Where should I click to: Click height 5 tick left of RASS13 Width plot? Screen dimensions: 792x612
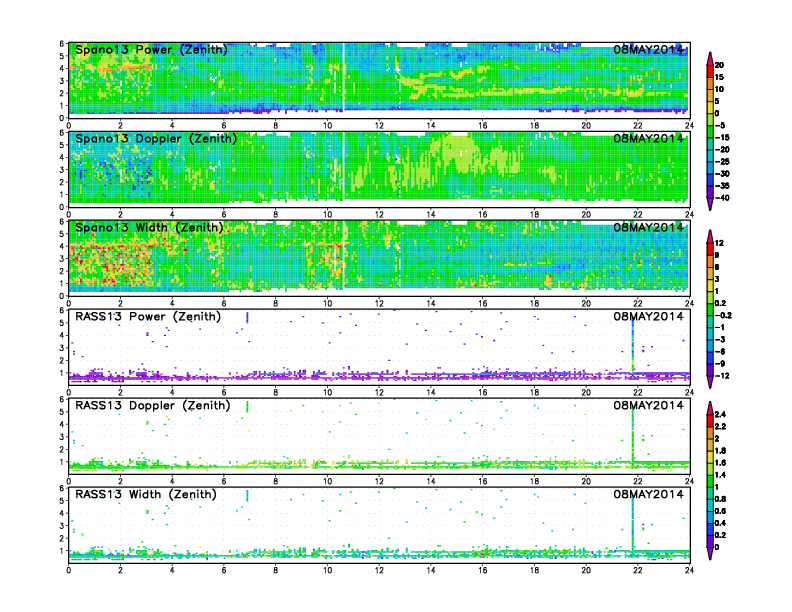62,501
